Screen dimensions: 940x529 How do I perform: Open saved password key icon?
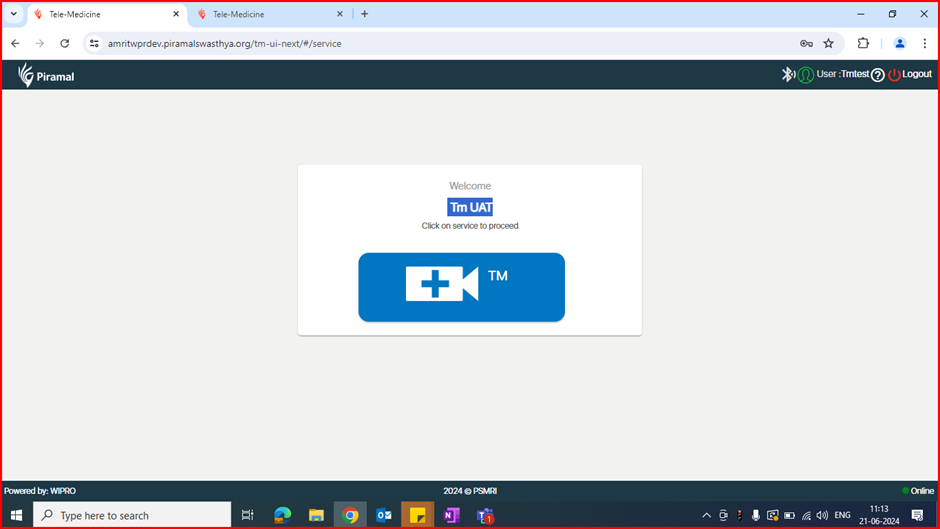point(806,43)
